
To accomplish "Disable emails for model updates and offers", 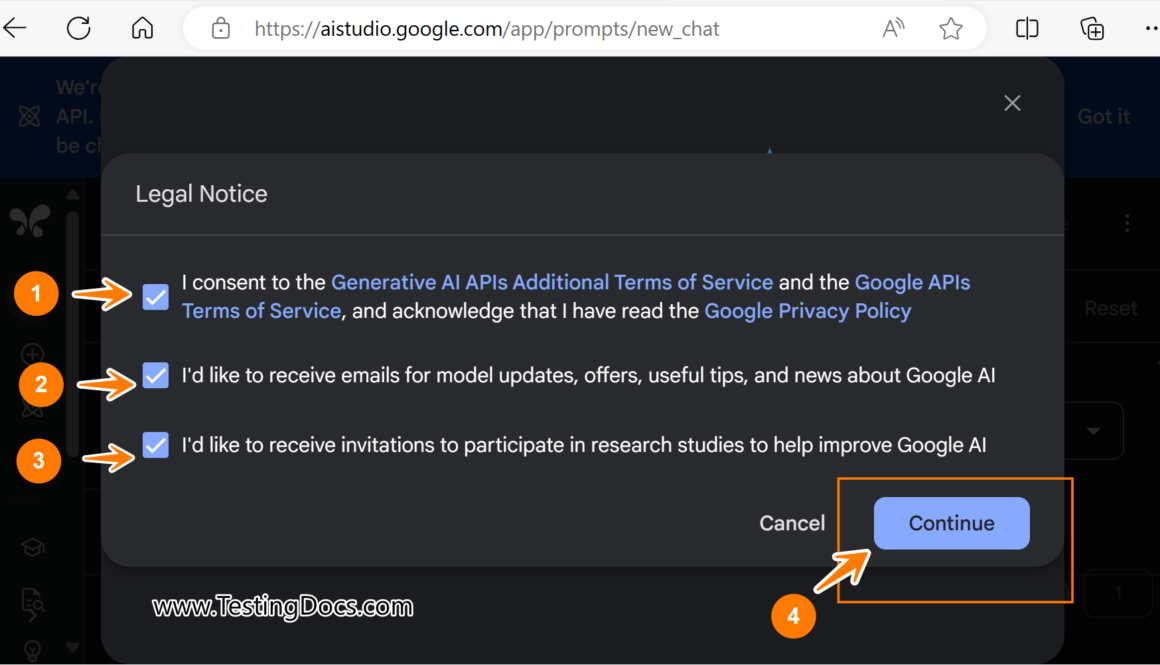I will [x=155, y=376].
